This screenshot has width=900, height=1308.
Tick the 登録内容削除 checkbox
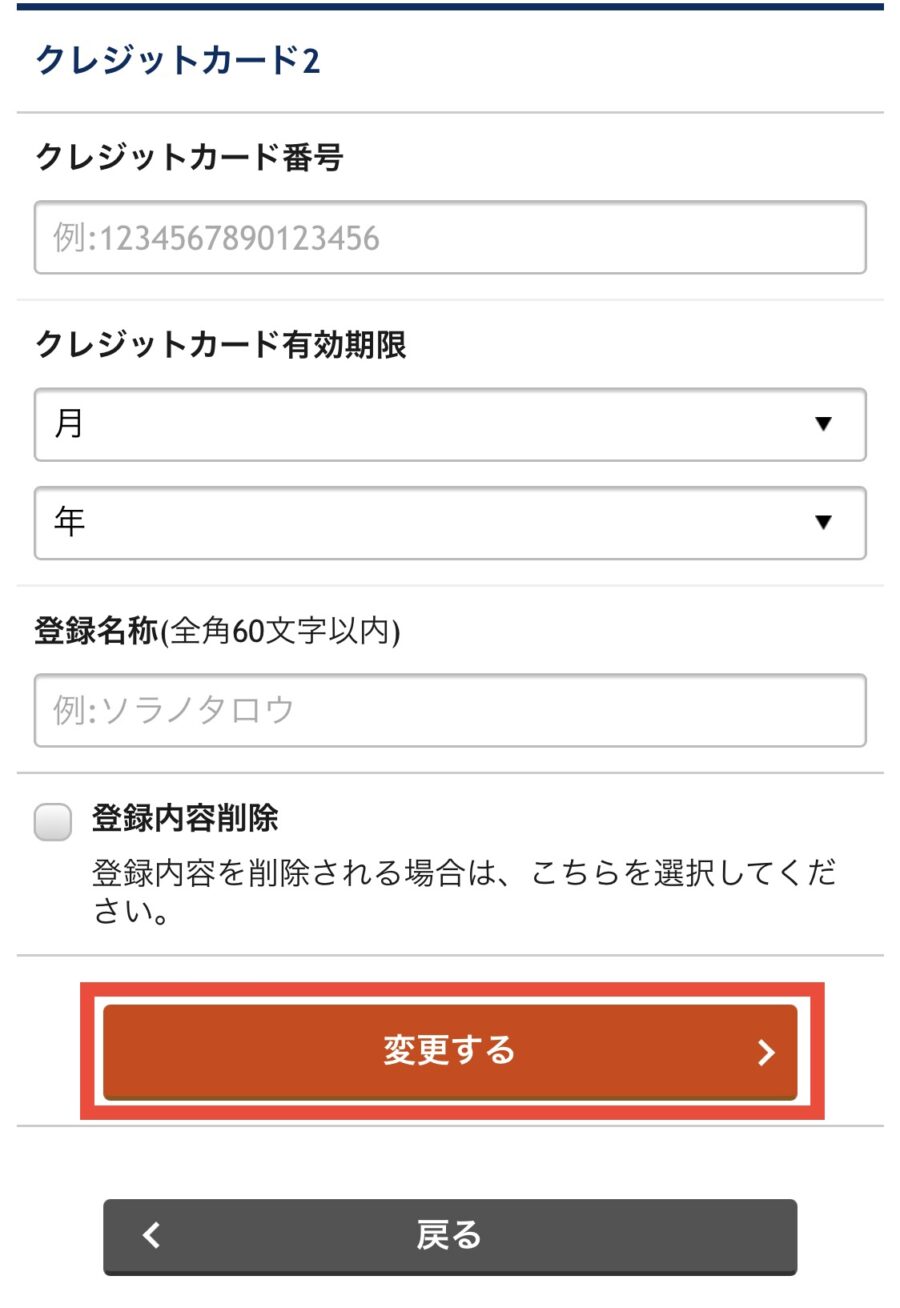click(53, 823)
